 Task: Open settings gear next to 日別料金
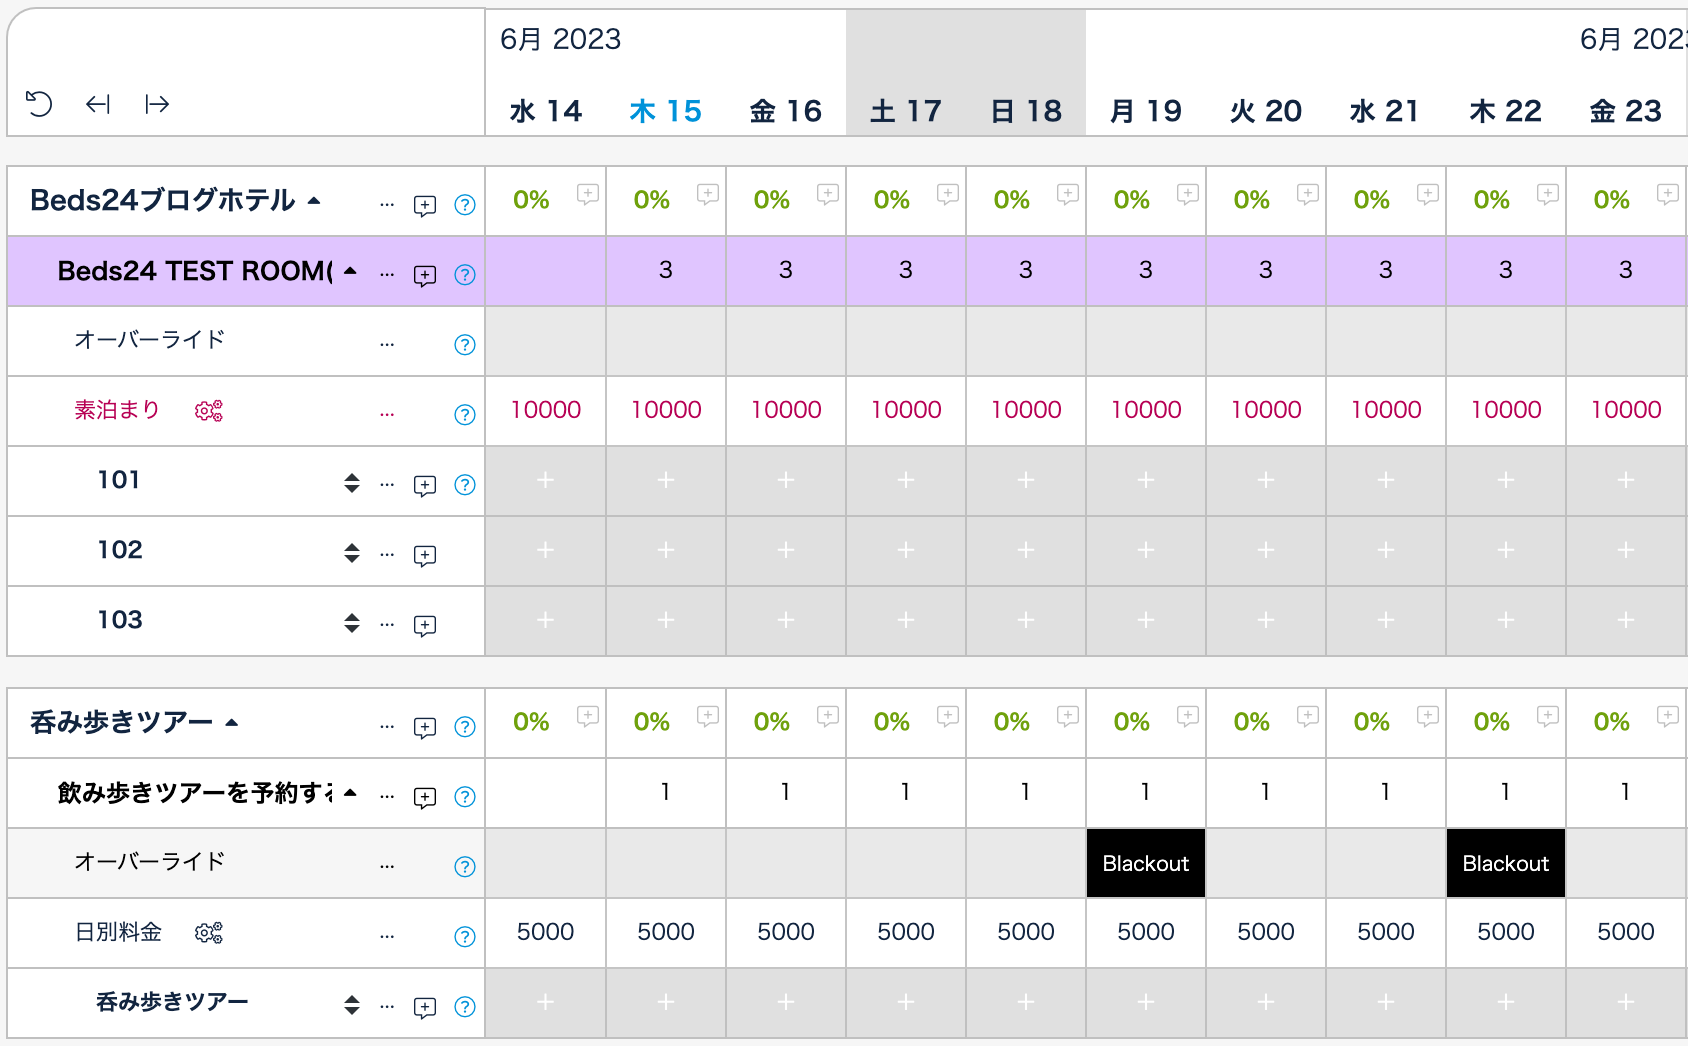tap(208, 933)
